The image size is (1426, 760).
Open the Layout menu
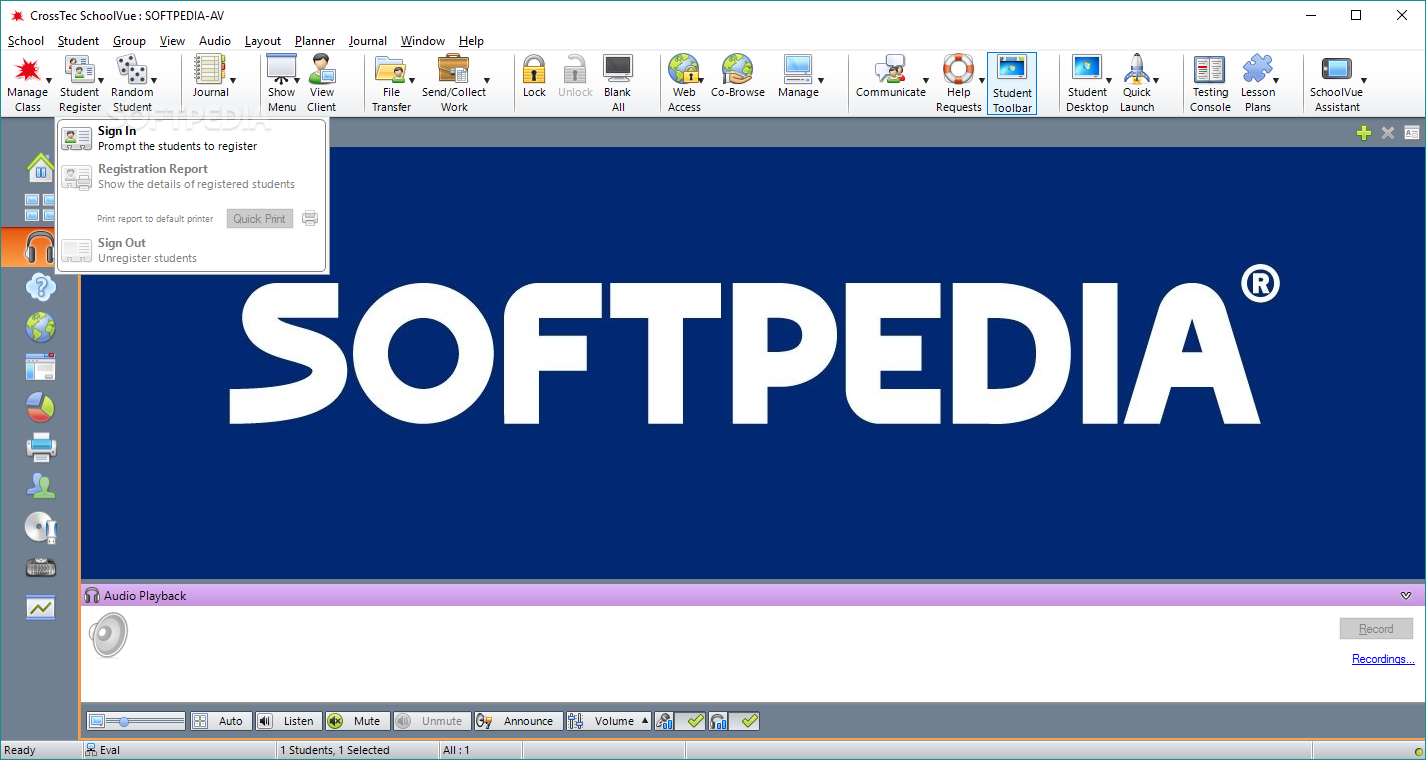pyautogui.click(x=263, y=41)
